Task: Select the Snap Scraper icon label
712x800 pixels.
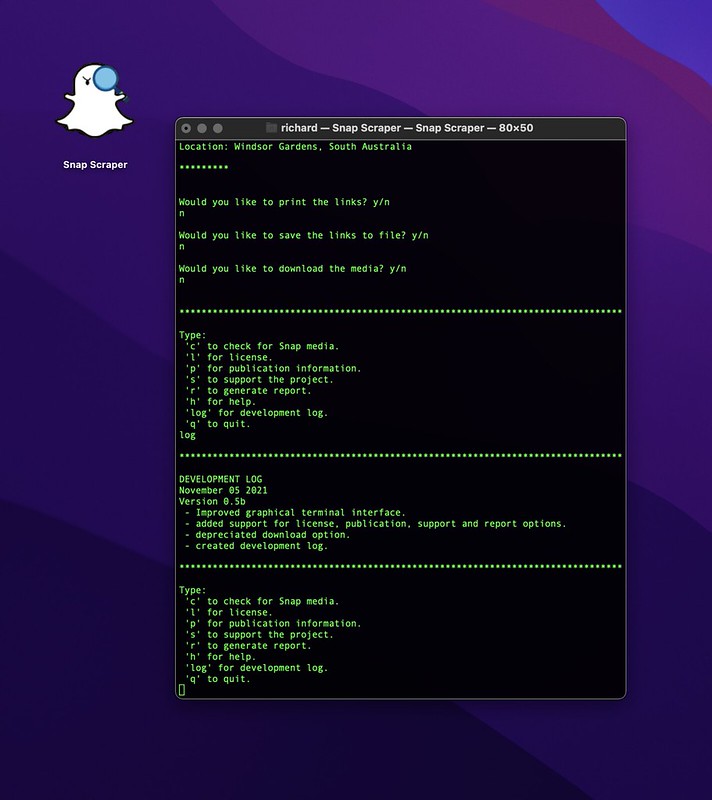Action: click(95, 165)
